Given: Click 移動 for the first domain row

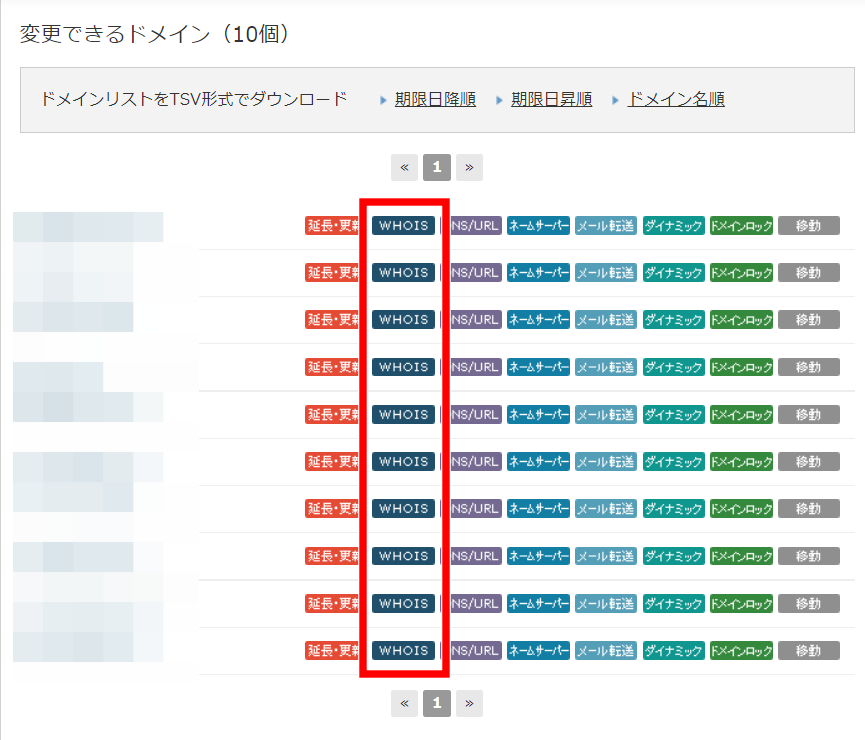Looking at the screenshot, I should point(809,226).
